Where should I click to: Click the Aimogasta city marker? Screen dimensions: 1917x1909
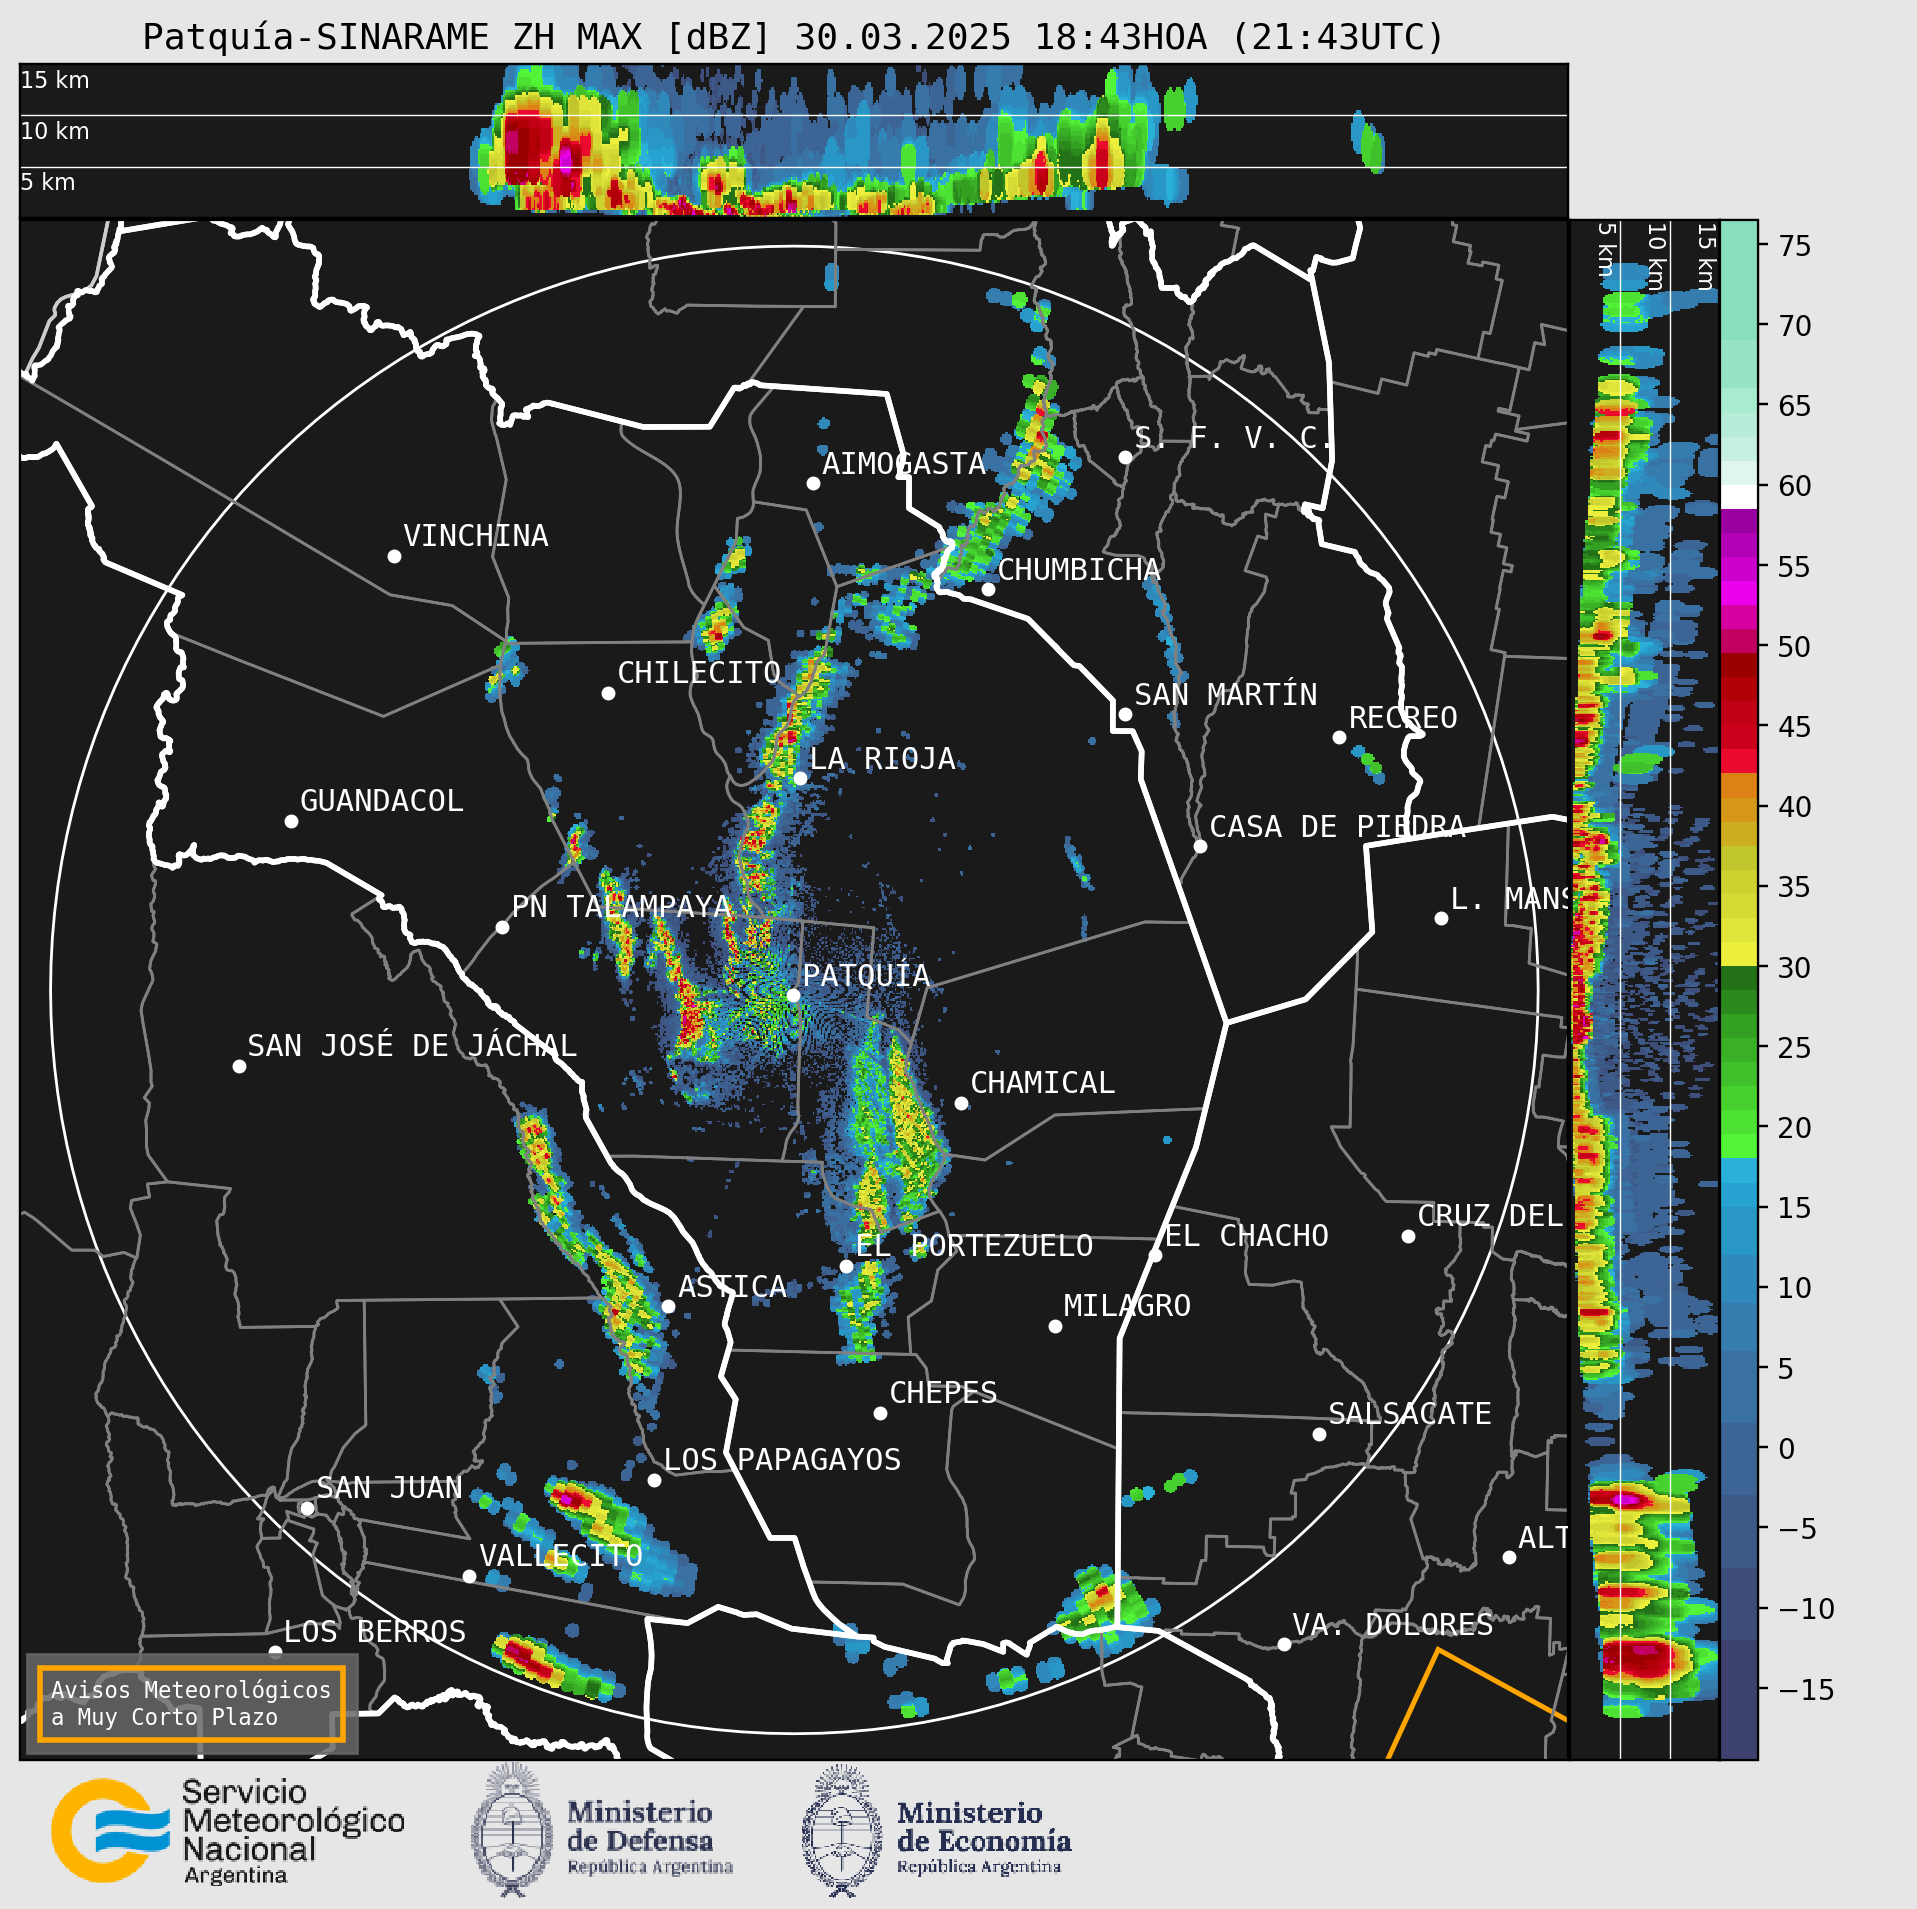click(813, 483)
